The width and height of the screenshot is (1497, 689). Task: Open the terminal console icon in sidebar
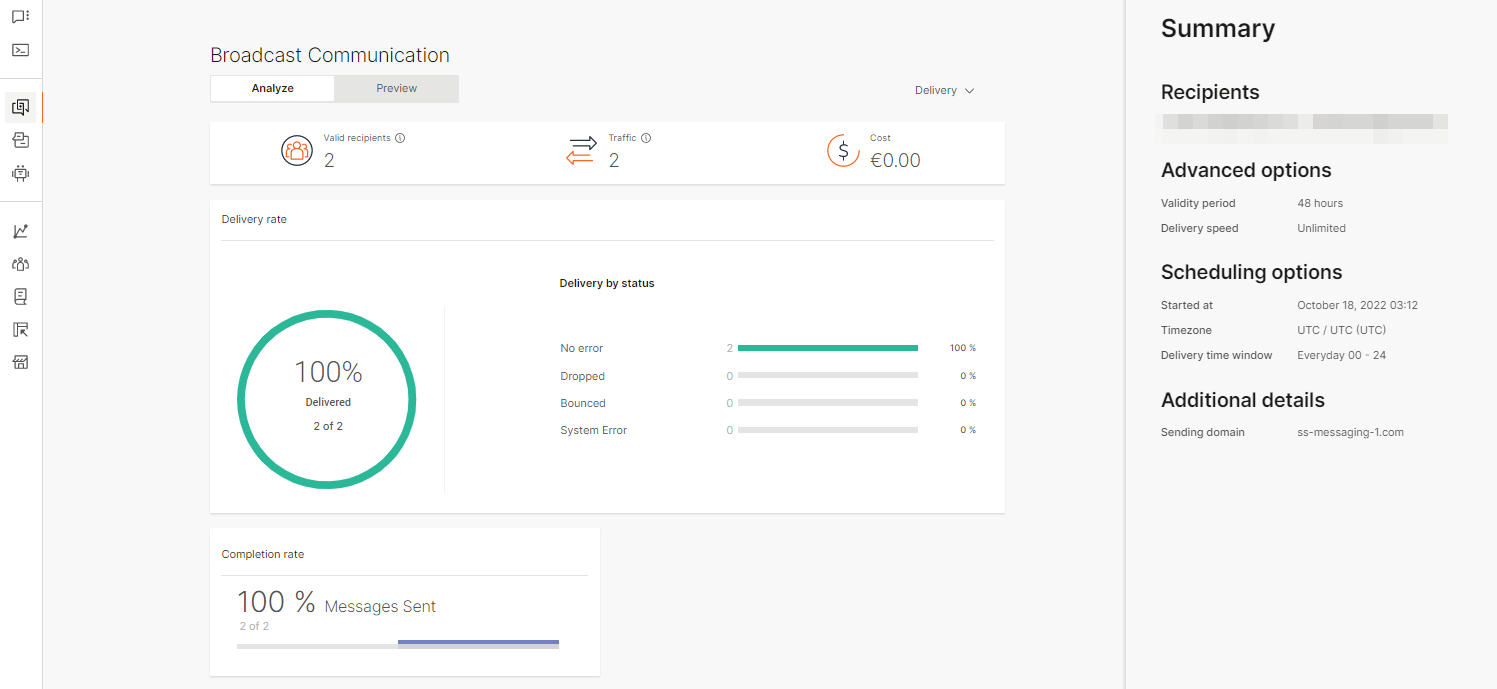coord(20,50)
